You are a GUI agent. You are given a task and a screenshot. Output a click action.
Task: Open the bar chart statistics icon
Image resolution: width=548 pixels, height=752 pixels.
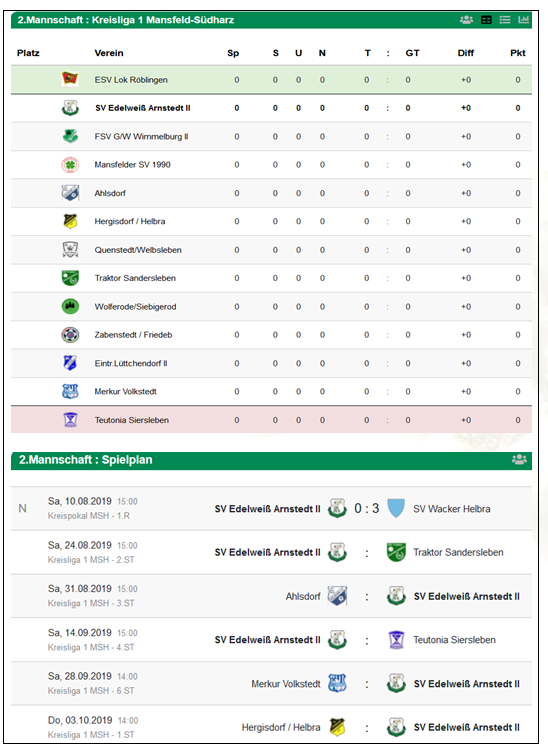point(524,20)
